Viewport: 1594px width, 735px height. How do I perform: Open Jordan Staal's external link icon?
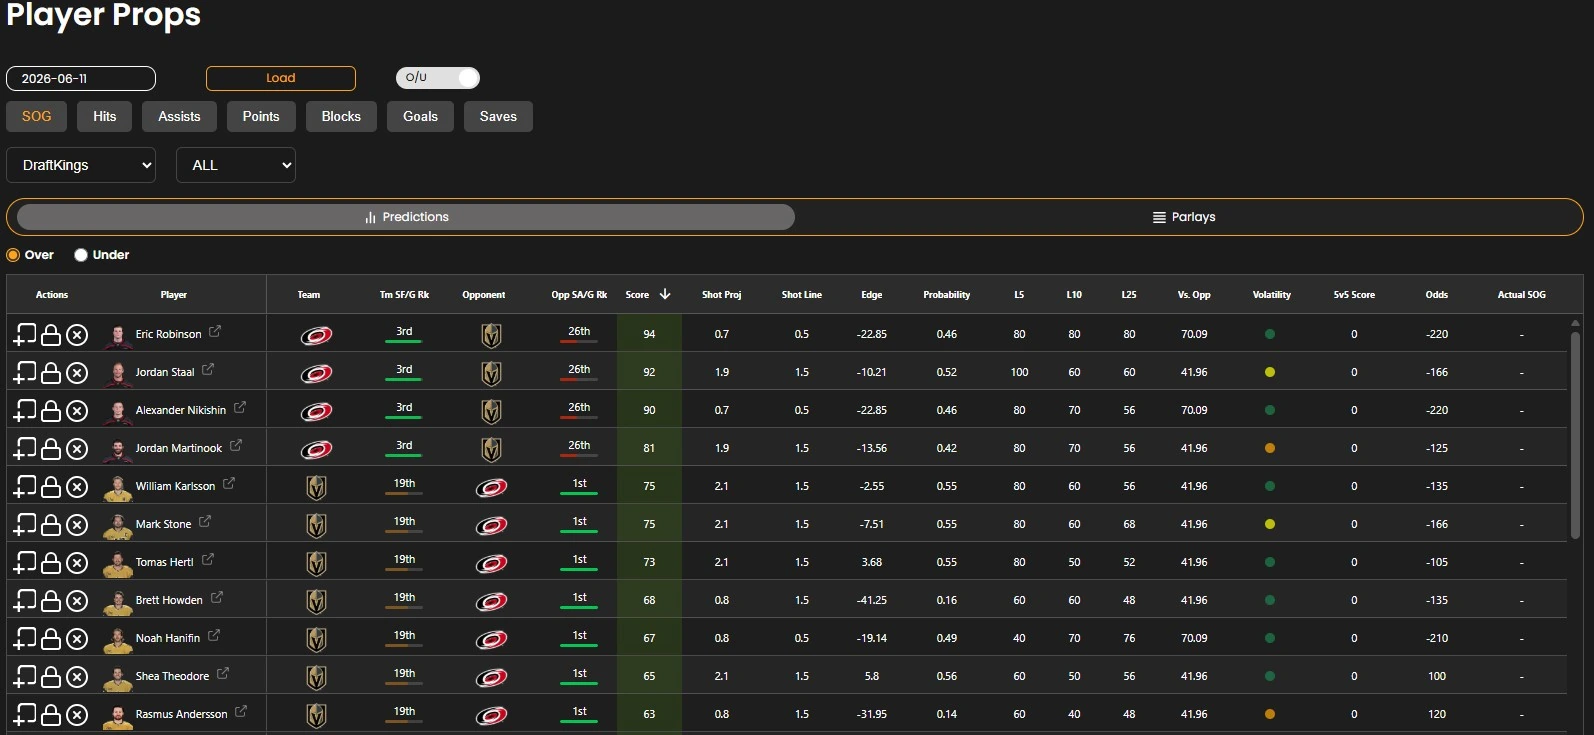coord(208,369)
